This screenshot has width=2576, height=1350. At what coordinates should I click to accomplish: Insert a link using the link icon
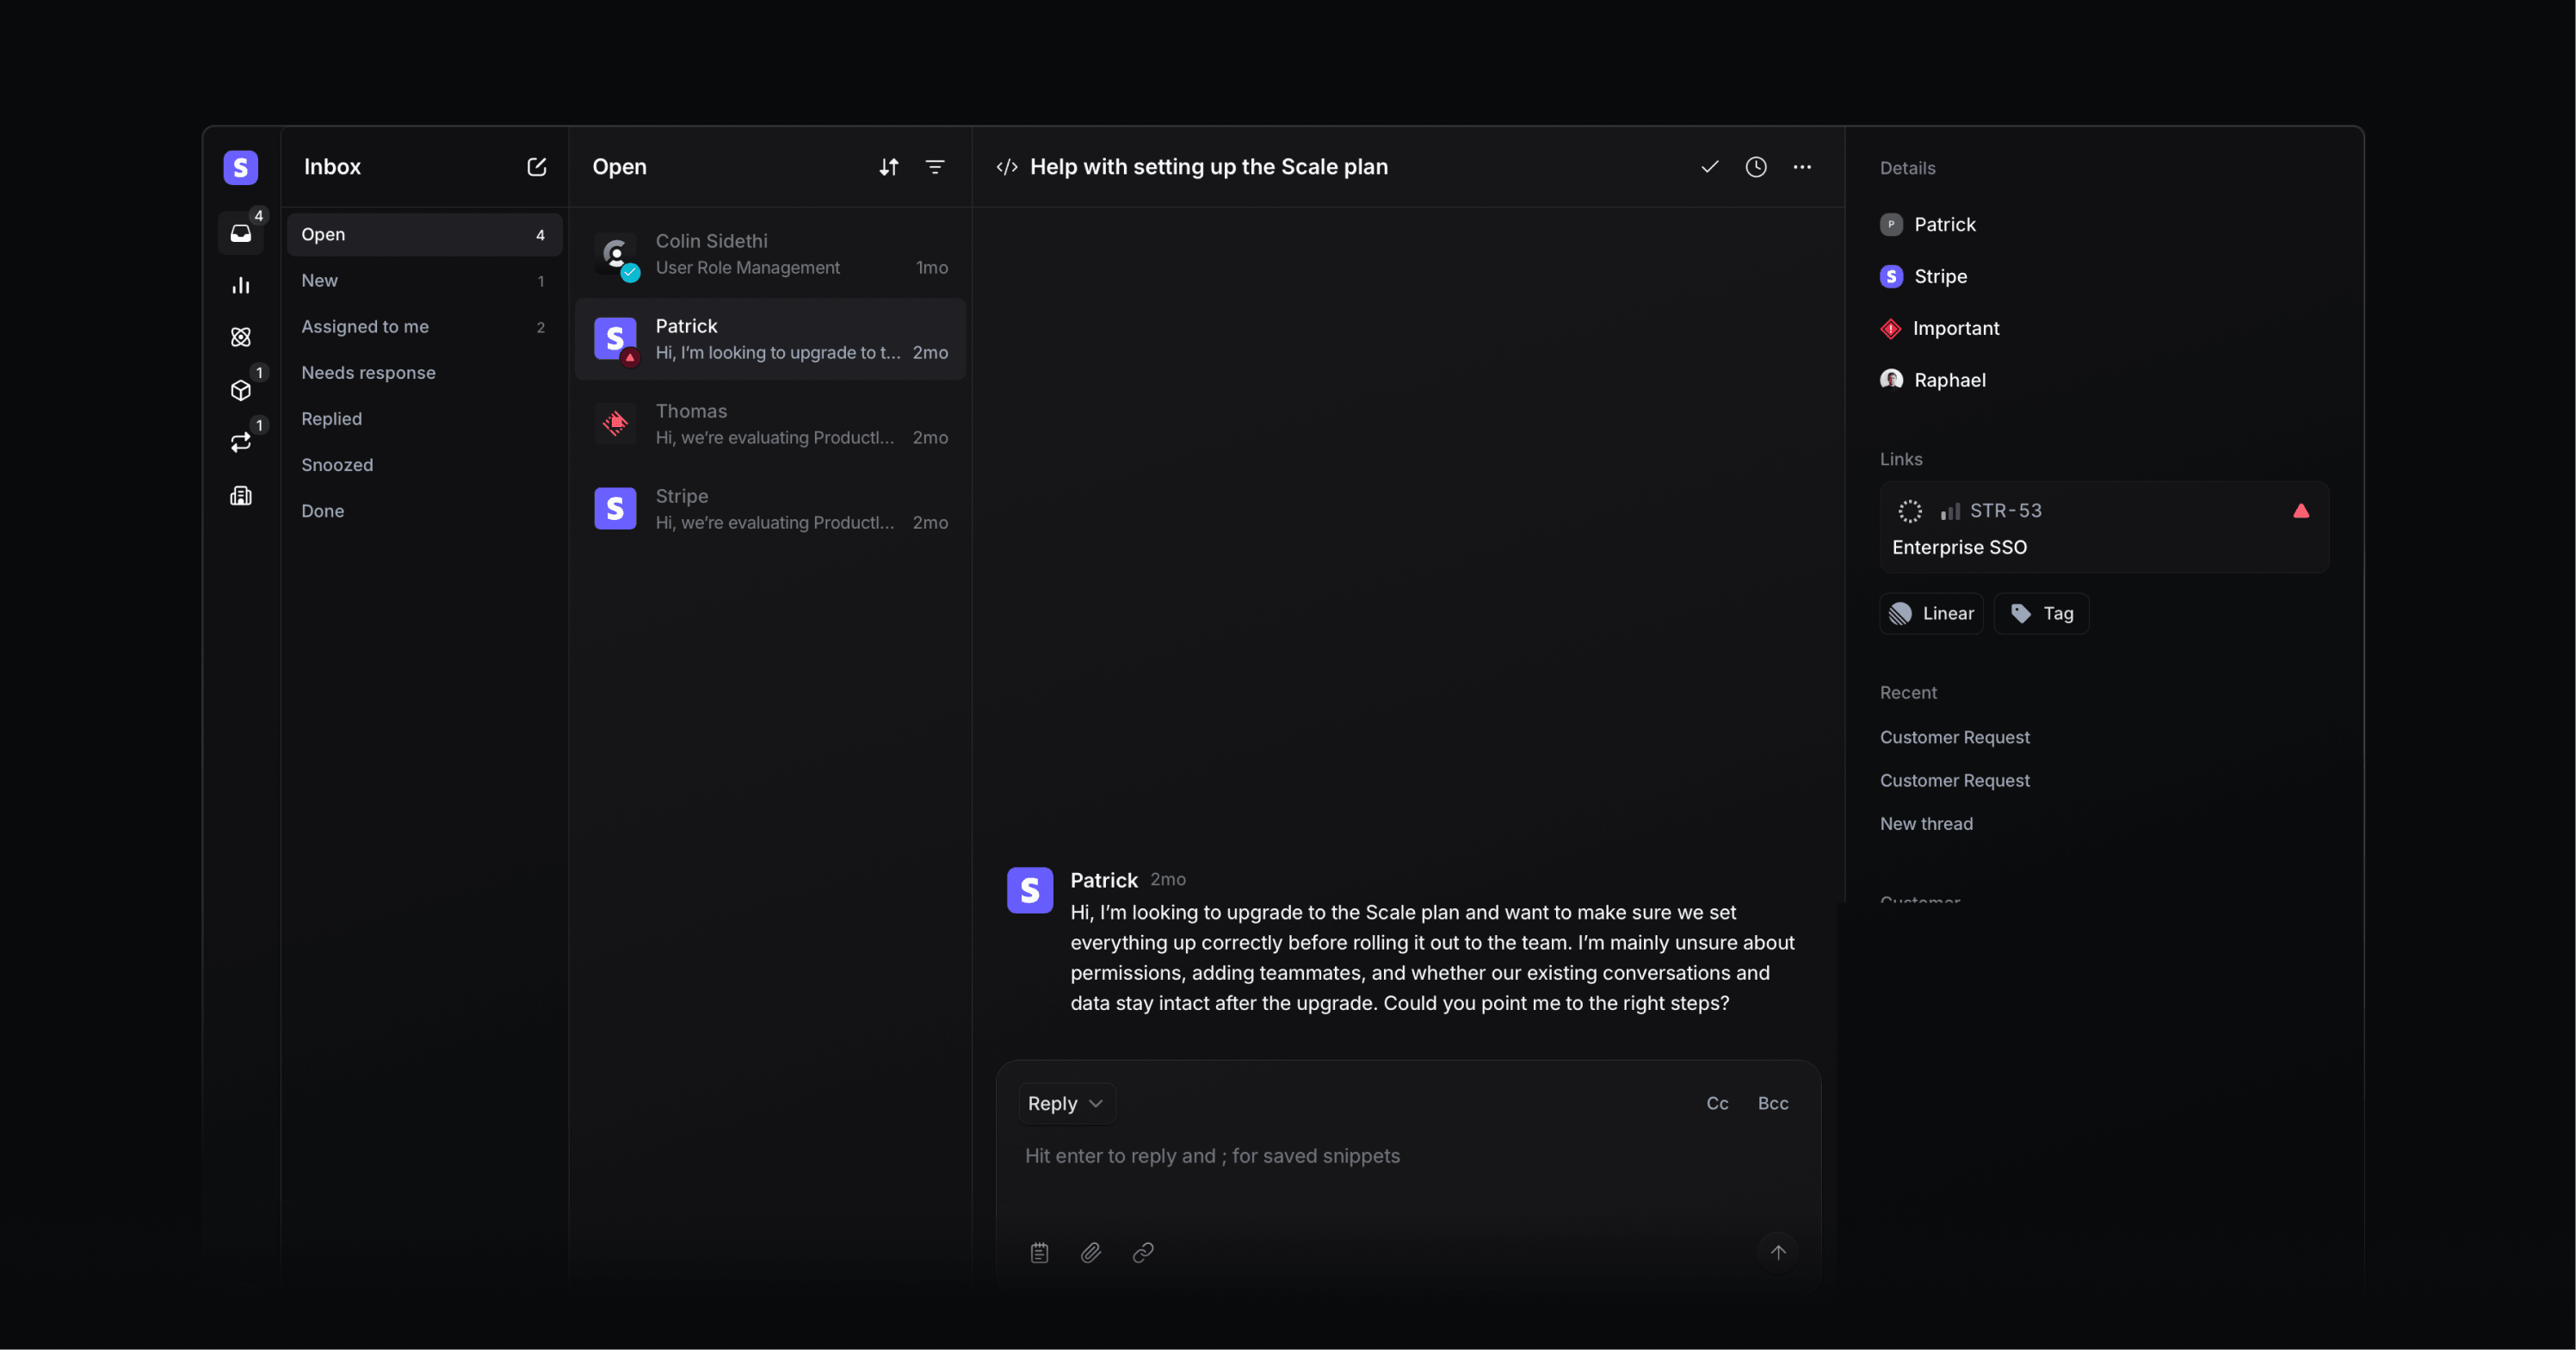click(1142, 1252)
